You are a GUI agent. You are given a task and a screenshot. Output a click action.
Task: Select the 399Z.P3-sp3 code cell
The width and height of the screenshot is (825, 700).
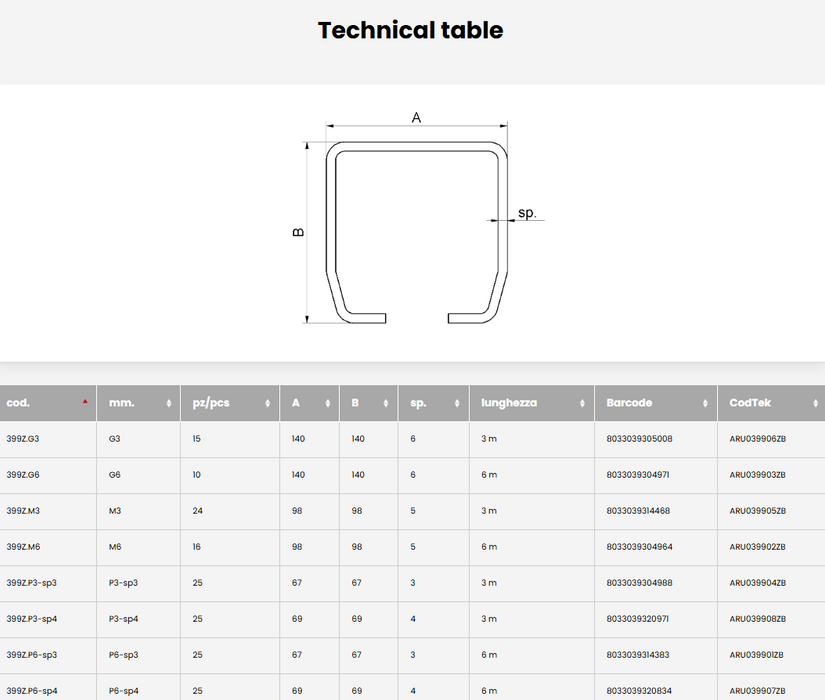[x=31, y=583]
